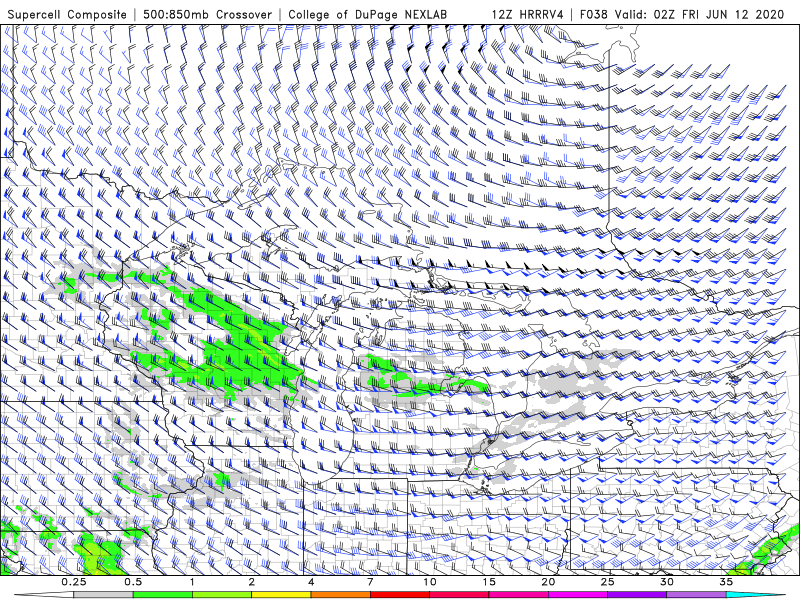This screenshot has width=800, height=600.
Task: Click the legend value 35
Action: [726, 582]
